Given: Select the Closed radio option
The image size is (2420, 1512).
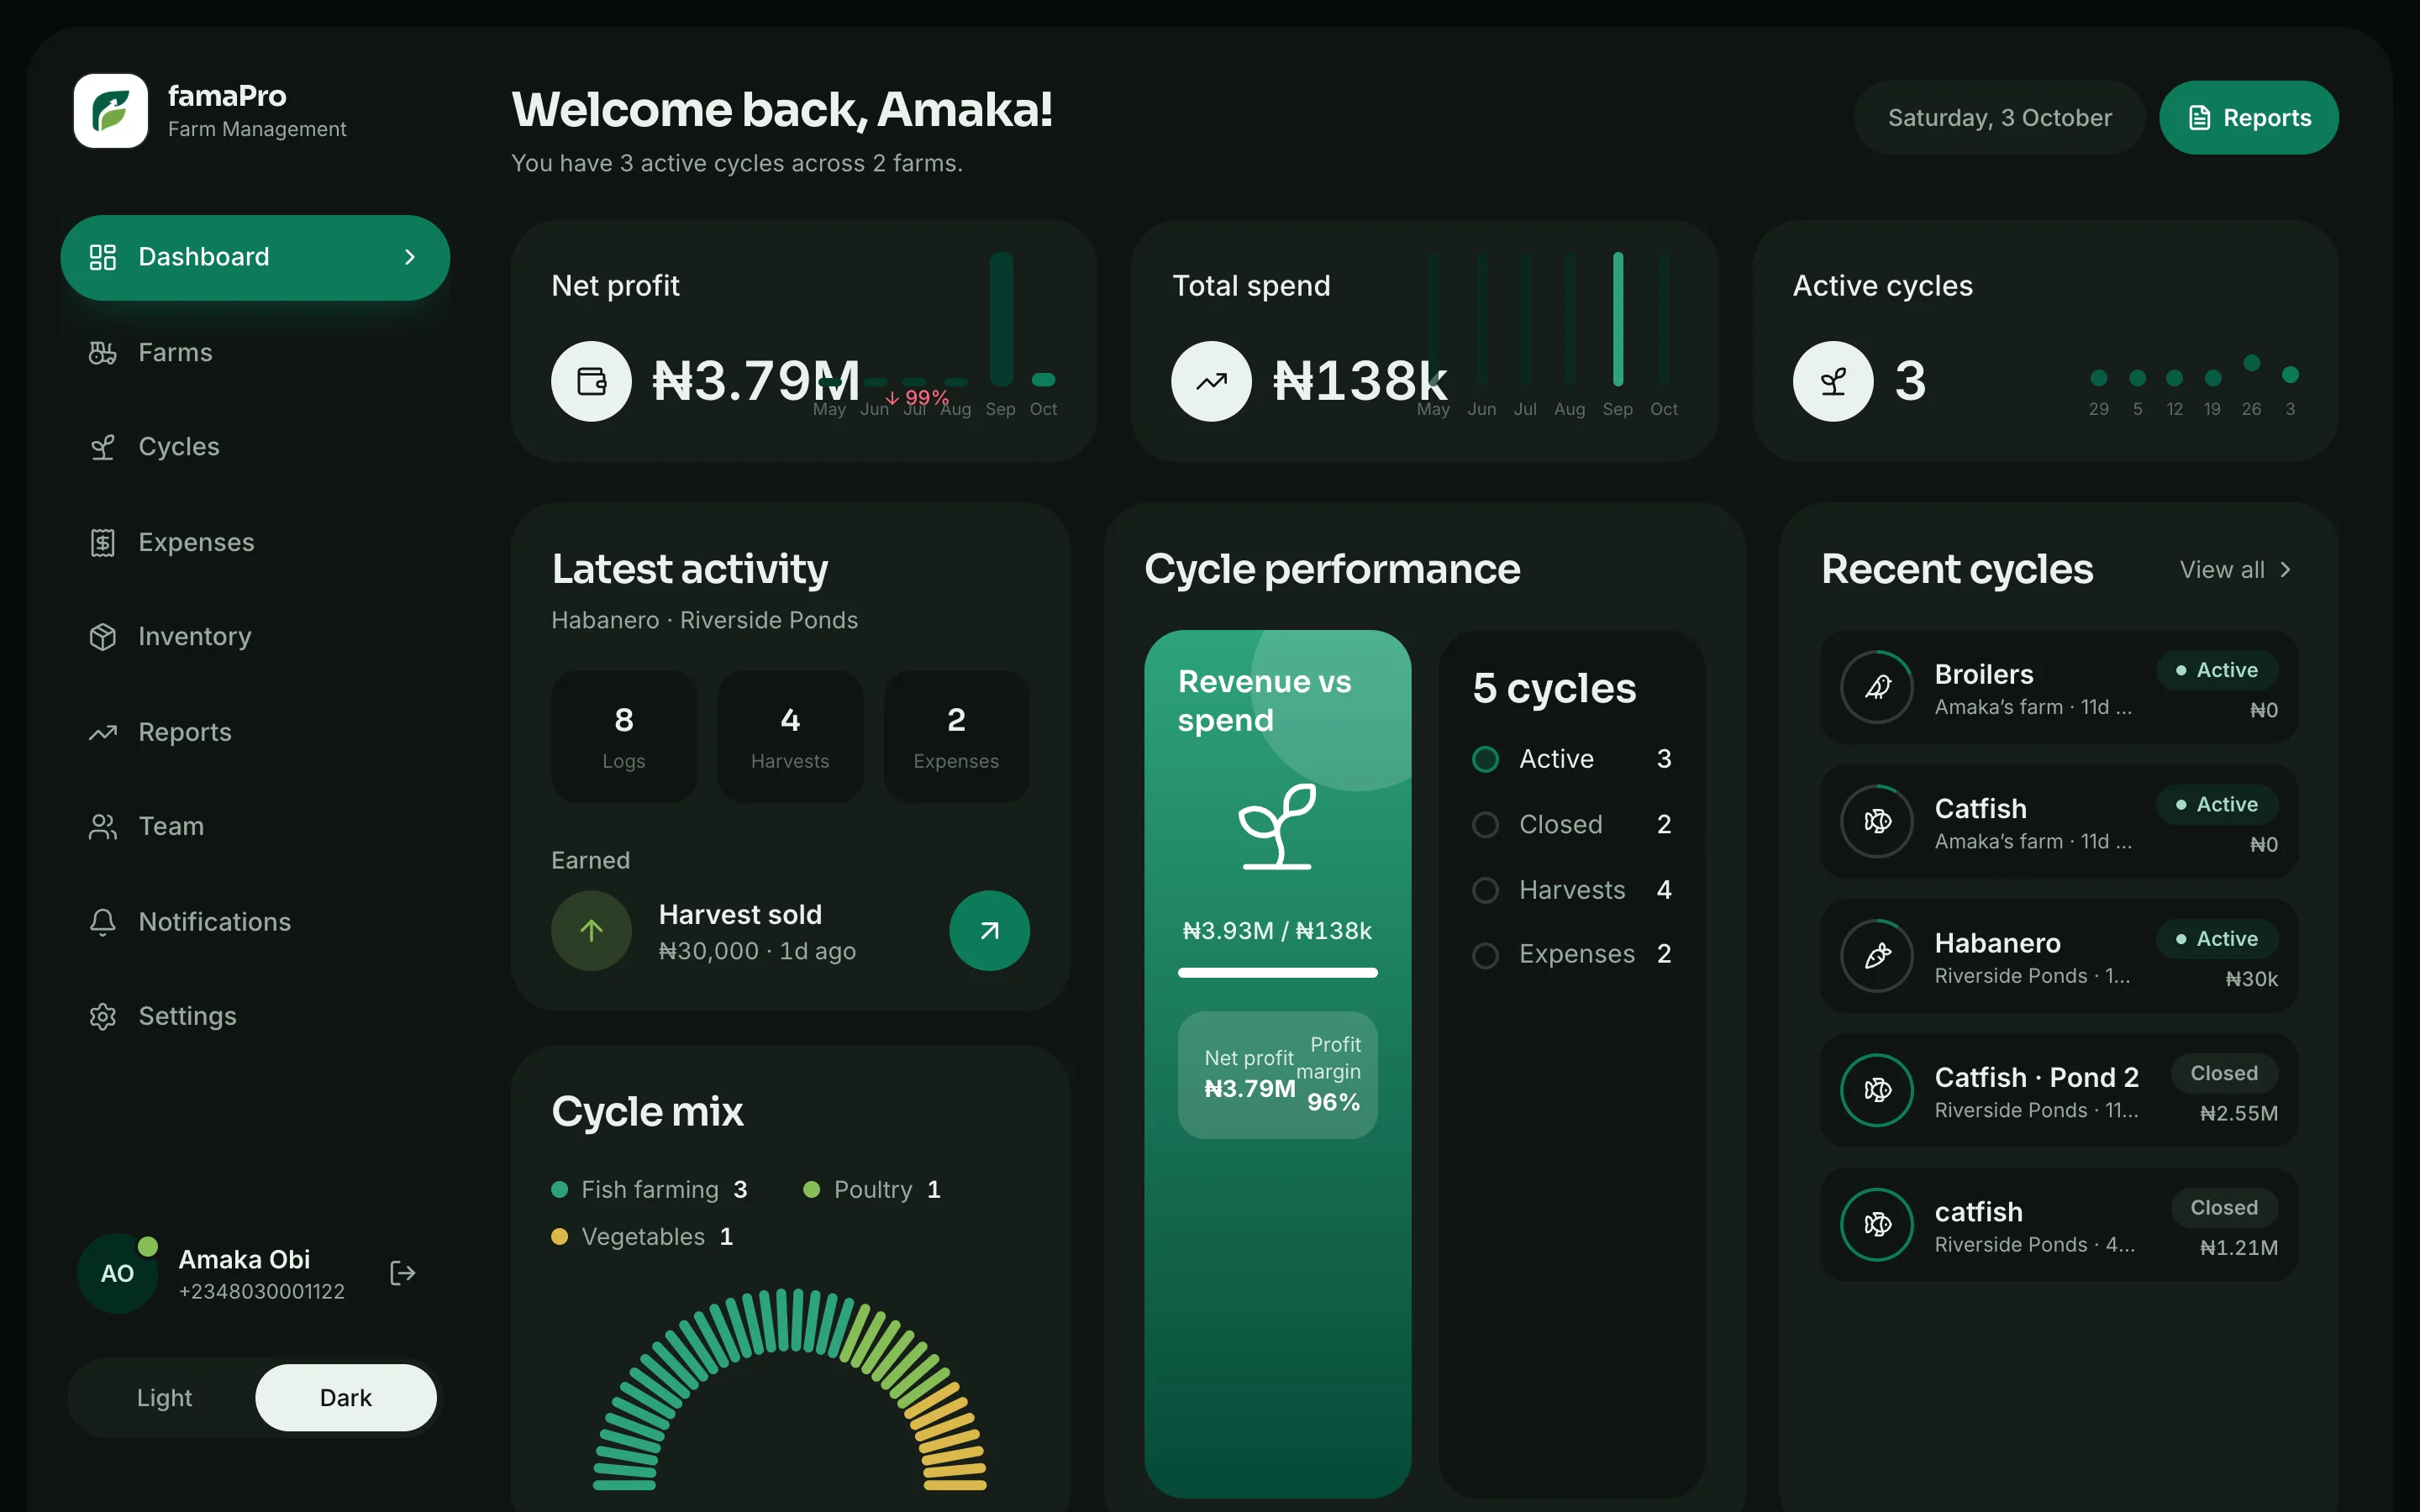Looking at the screenshot, I should [x=1486, y=824].
